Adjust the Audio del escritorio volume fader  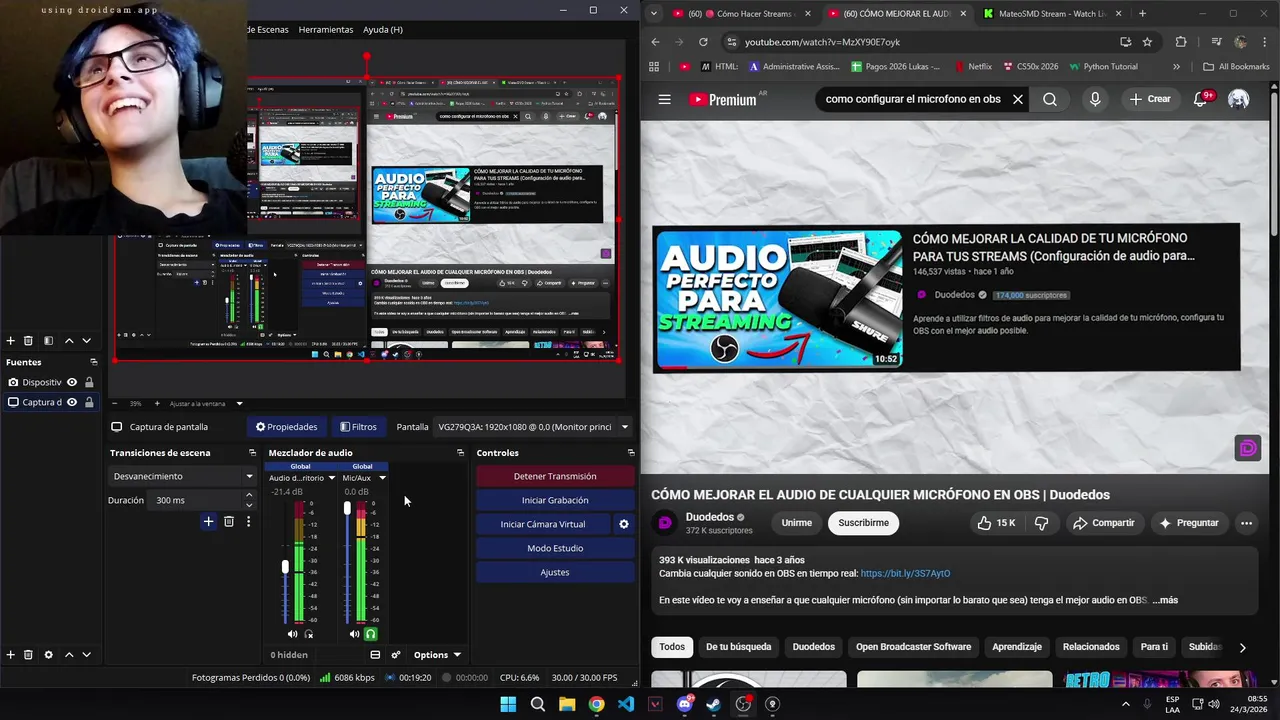click(x=285, y=567)
